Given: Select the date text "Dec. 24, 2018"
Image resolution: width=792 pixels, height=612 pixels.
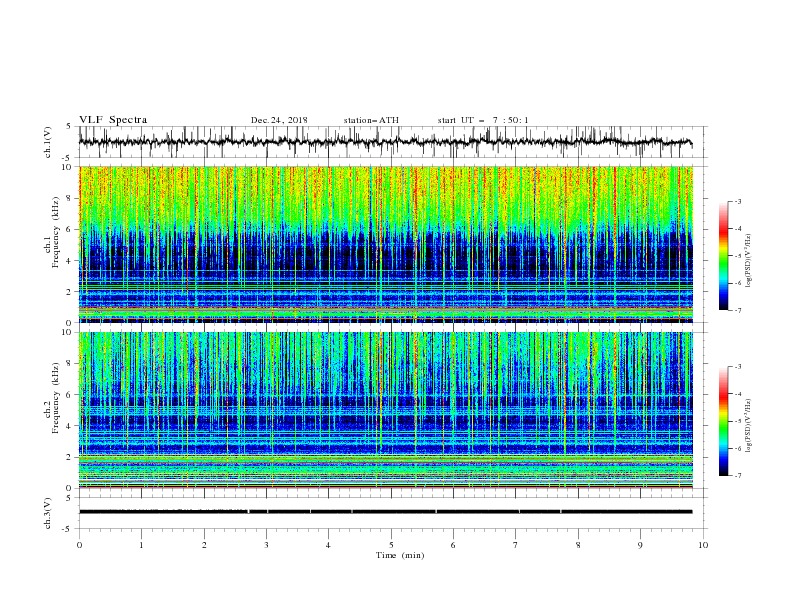Looking at the screenshot, I should tap(279, 120).
